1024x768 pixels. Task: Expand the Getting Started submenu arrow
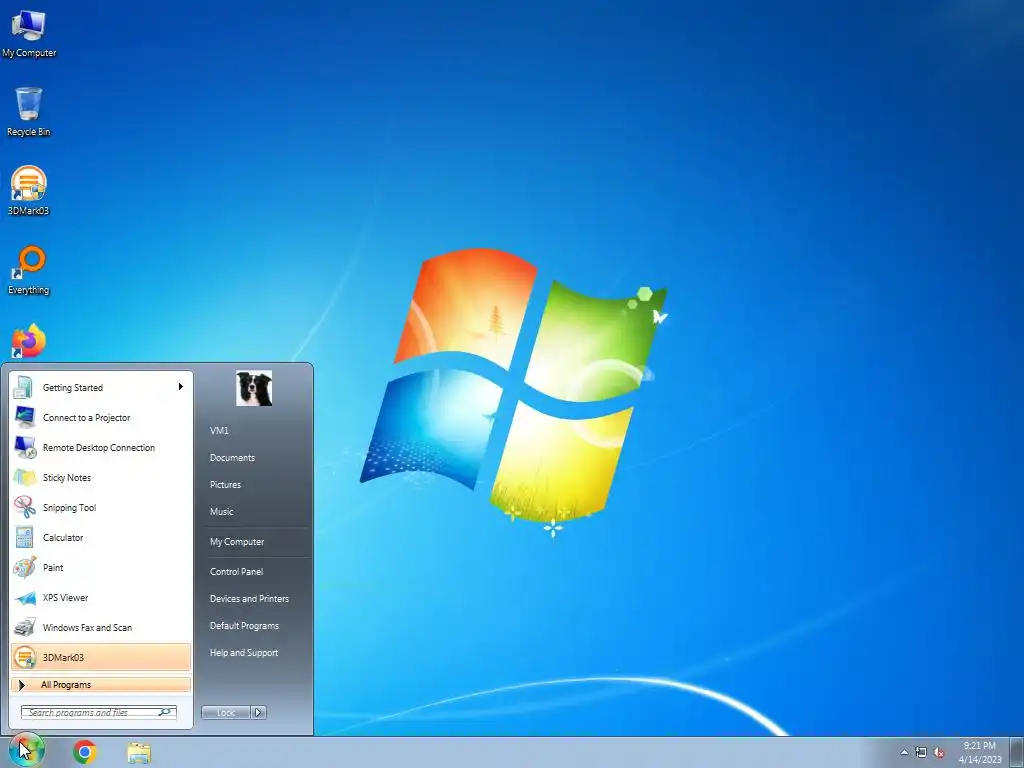click(x=181, y=387)
